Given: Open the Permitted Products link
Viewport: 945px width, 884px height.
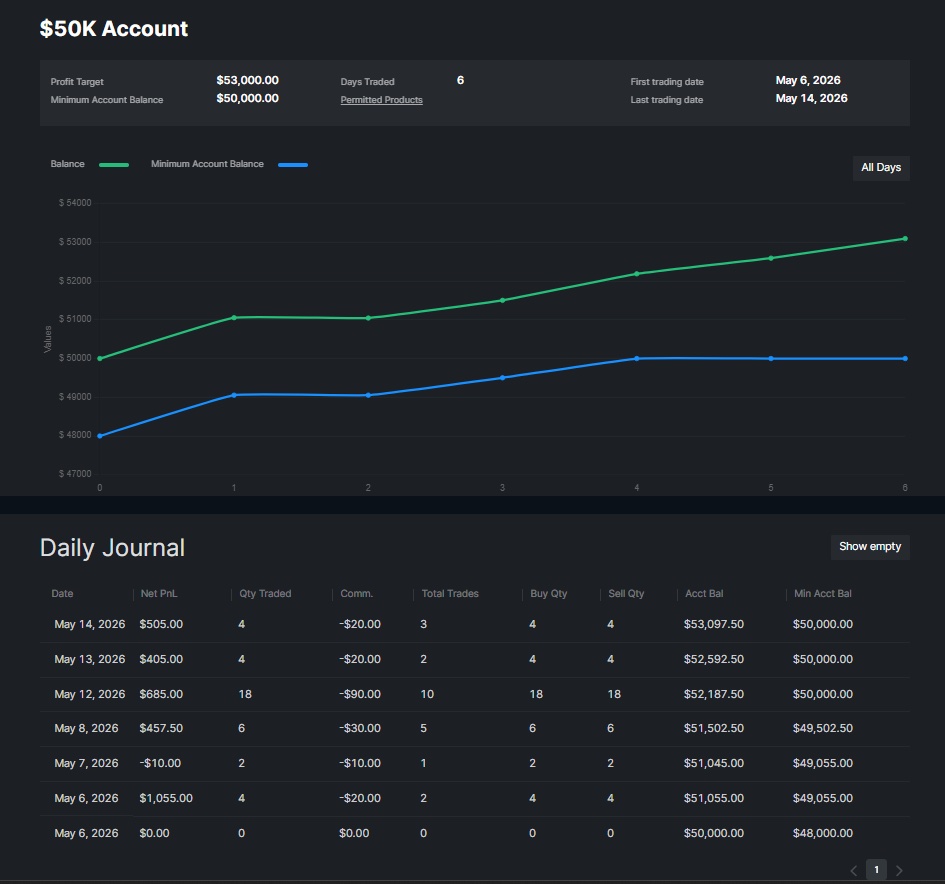Looking at the screenshot, I should (x=381, y=100).
